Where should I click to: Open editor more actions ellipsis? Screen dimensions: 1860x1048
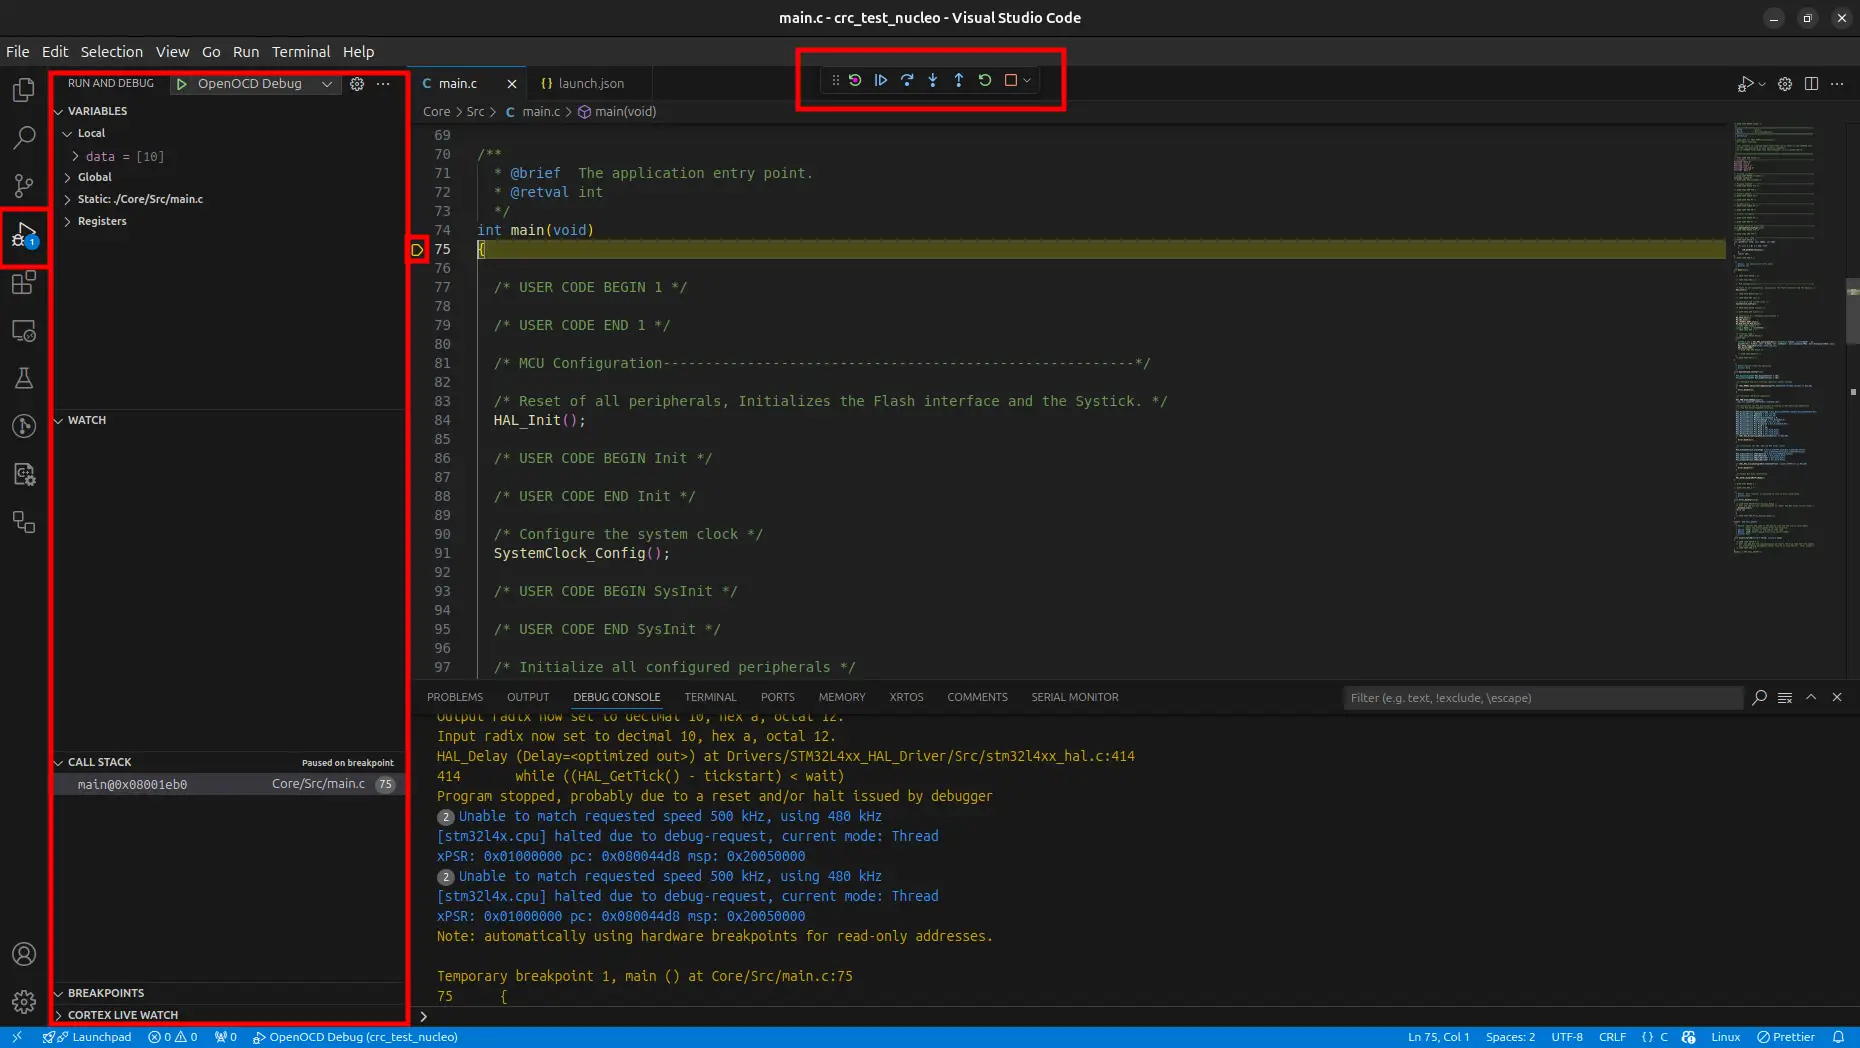click(1837, 84)
